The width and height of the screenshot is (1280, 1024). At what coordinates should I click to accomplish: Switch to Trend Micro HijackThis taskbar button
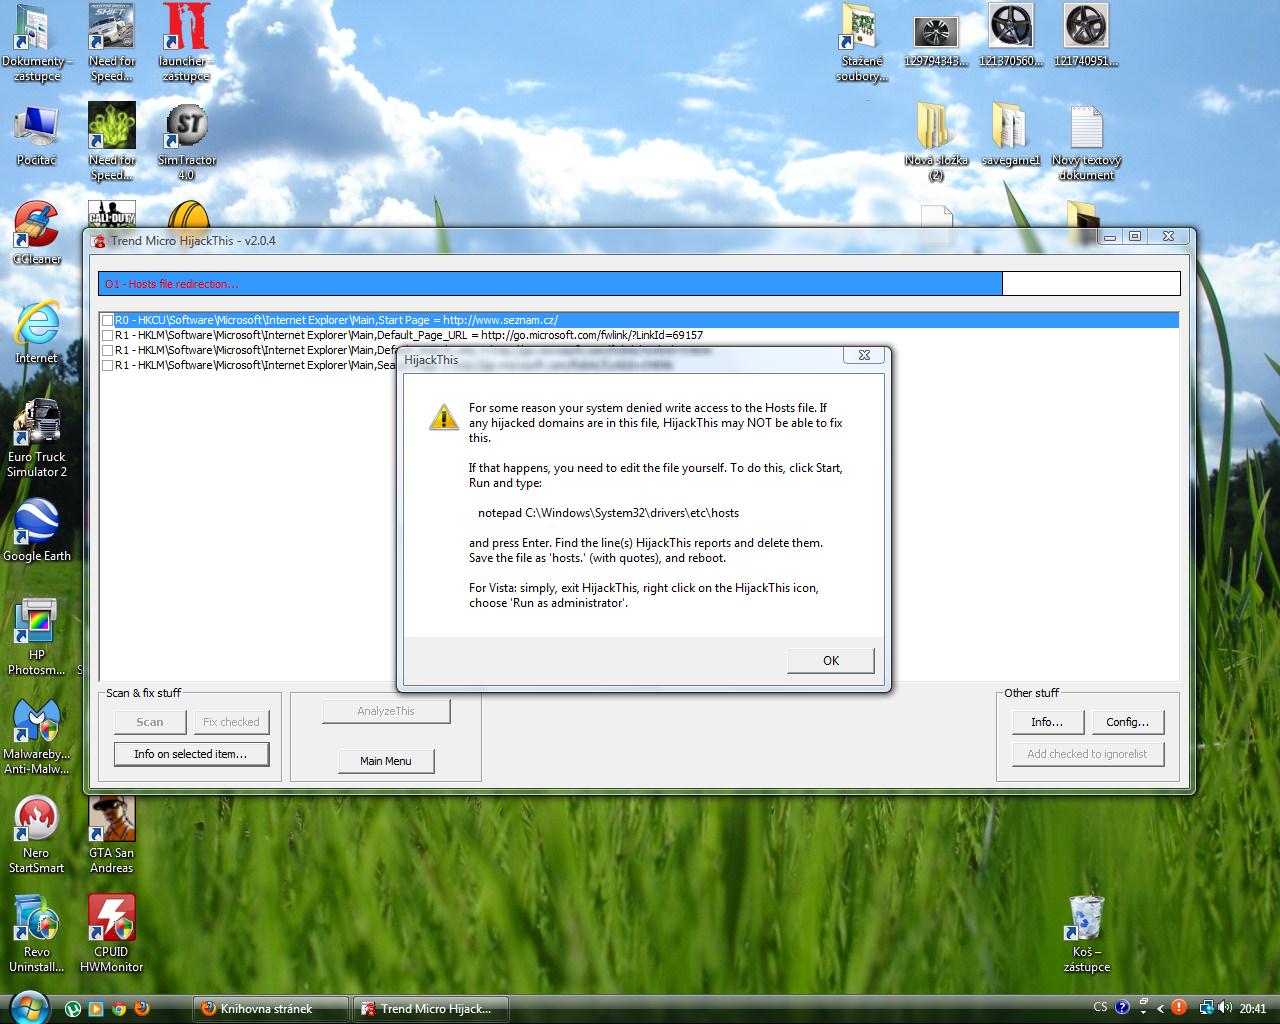430,1009
